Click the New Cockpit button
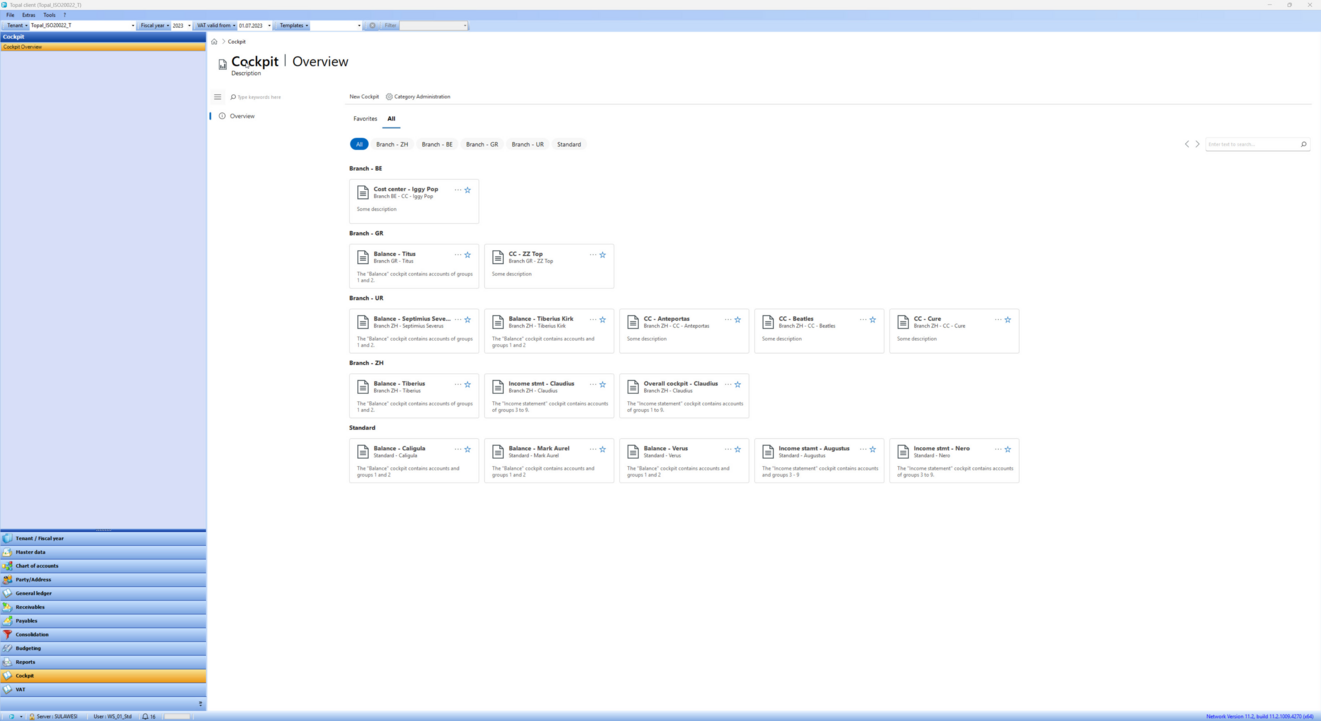The height and width of the screenshot is (721, 1321). [364, 97]
